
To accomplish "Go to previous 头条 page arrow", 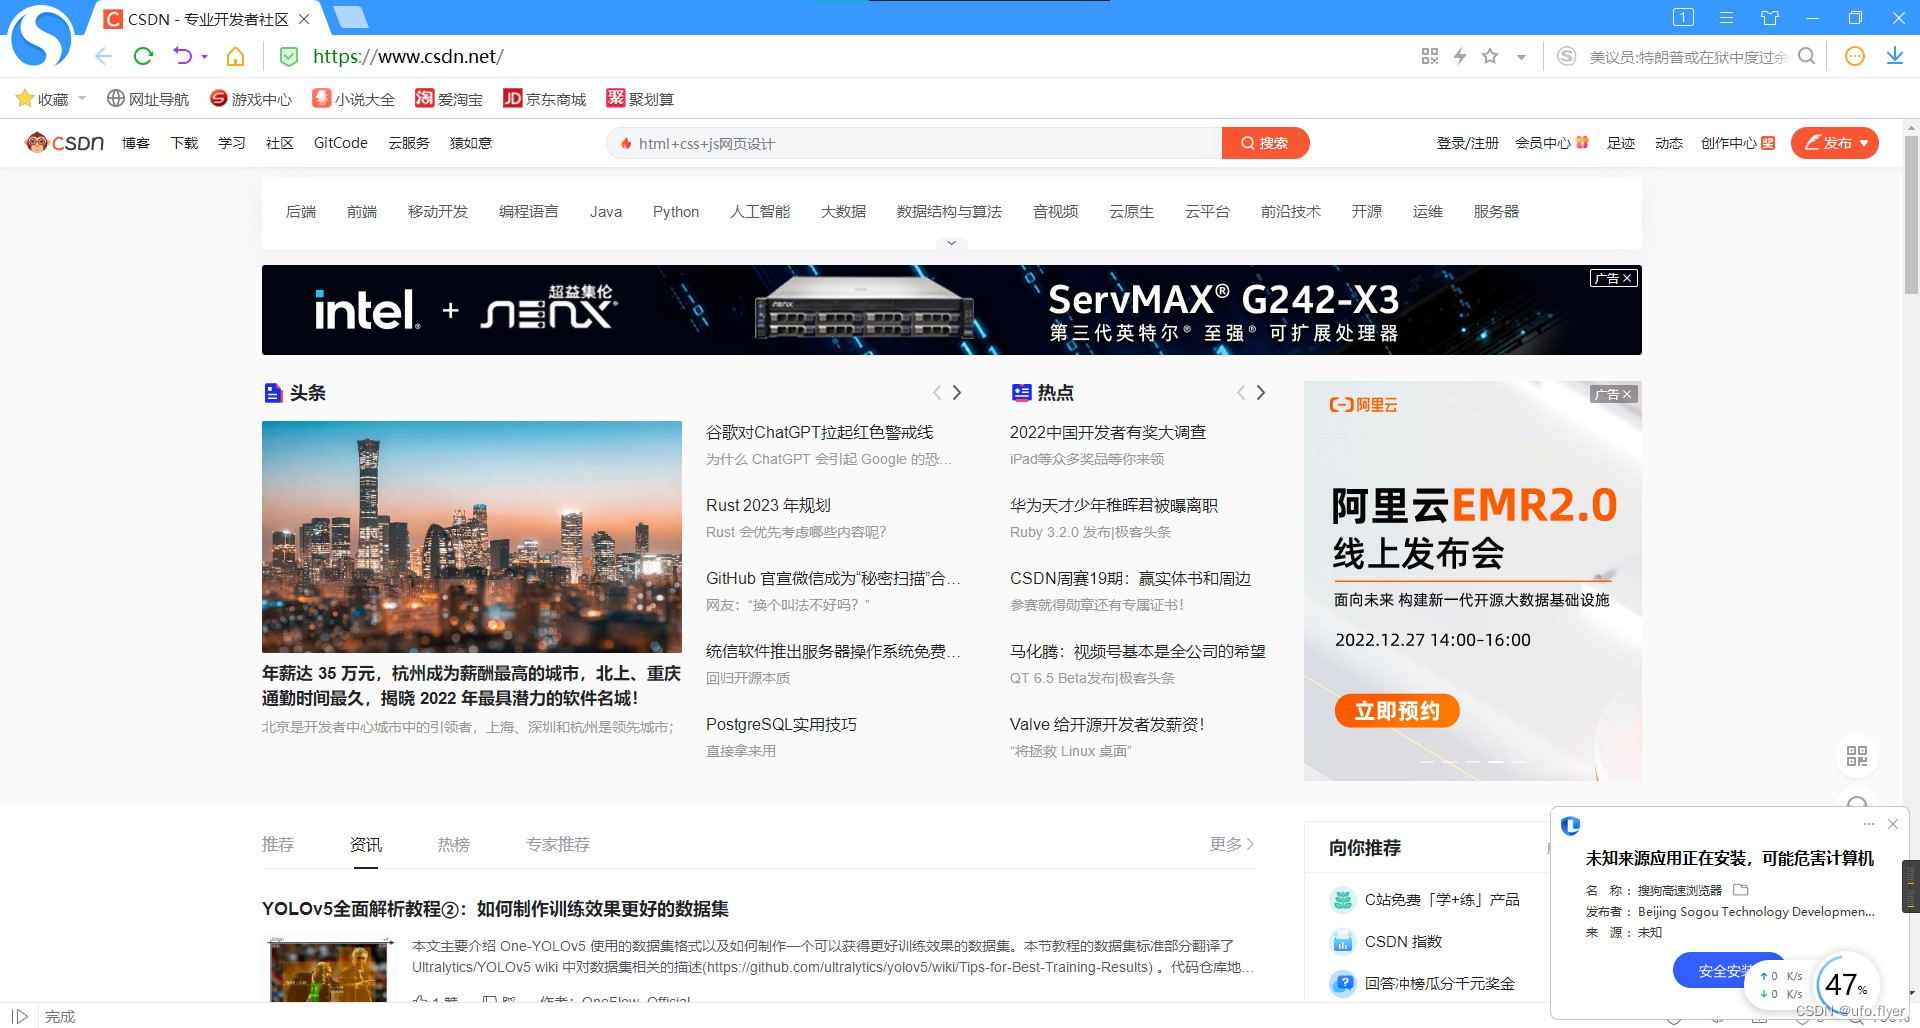I will pos(937,393).
